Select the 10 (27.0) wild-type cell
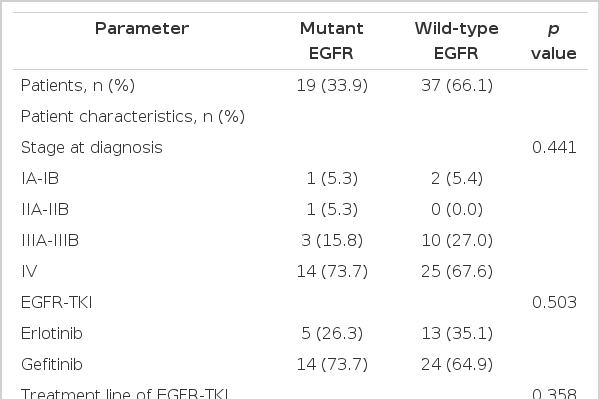This screenshot has height=399, width=599. point(457,240)
